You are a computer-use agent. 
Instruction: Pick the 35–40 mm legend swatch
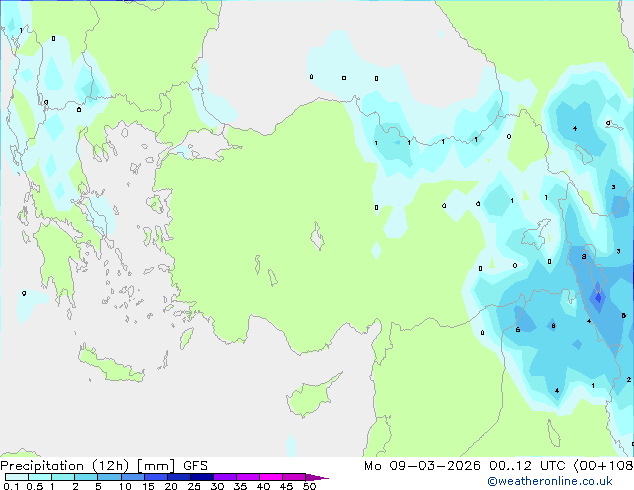point(248,477)
